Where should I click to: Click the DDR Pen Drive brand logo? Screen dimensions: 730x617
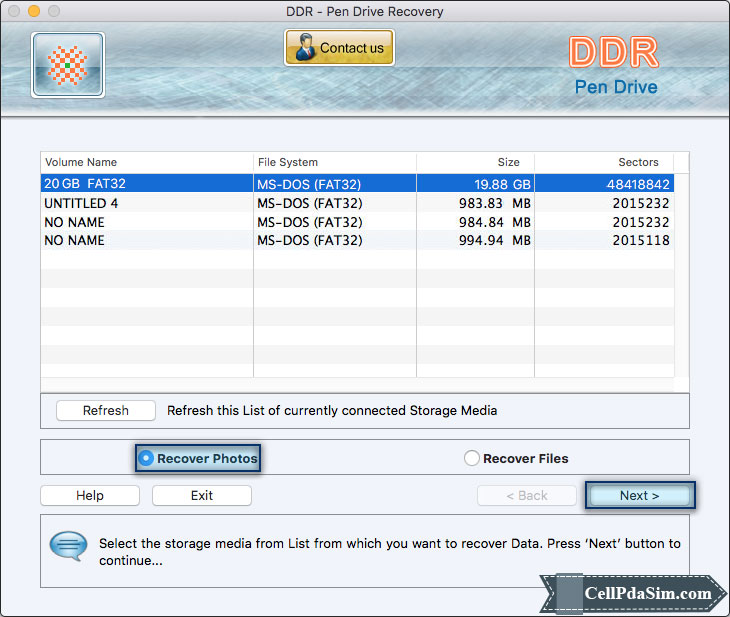[x=615, y=66]
